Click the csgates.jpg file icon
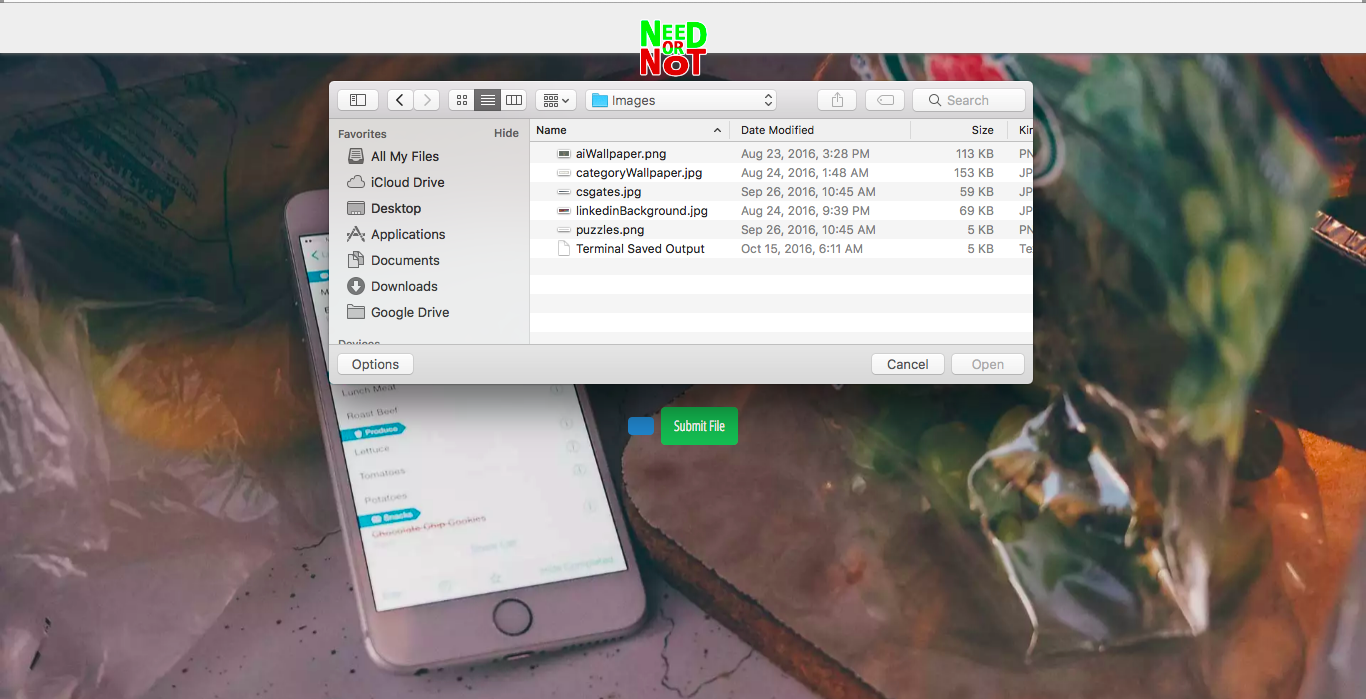This screenshot has width=1366, height=699. tap(564, 192)
